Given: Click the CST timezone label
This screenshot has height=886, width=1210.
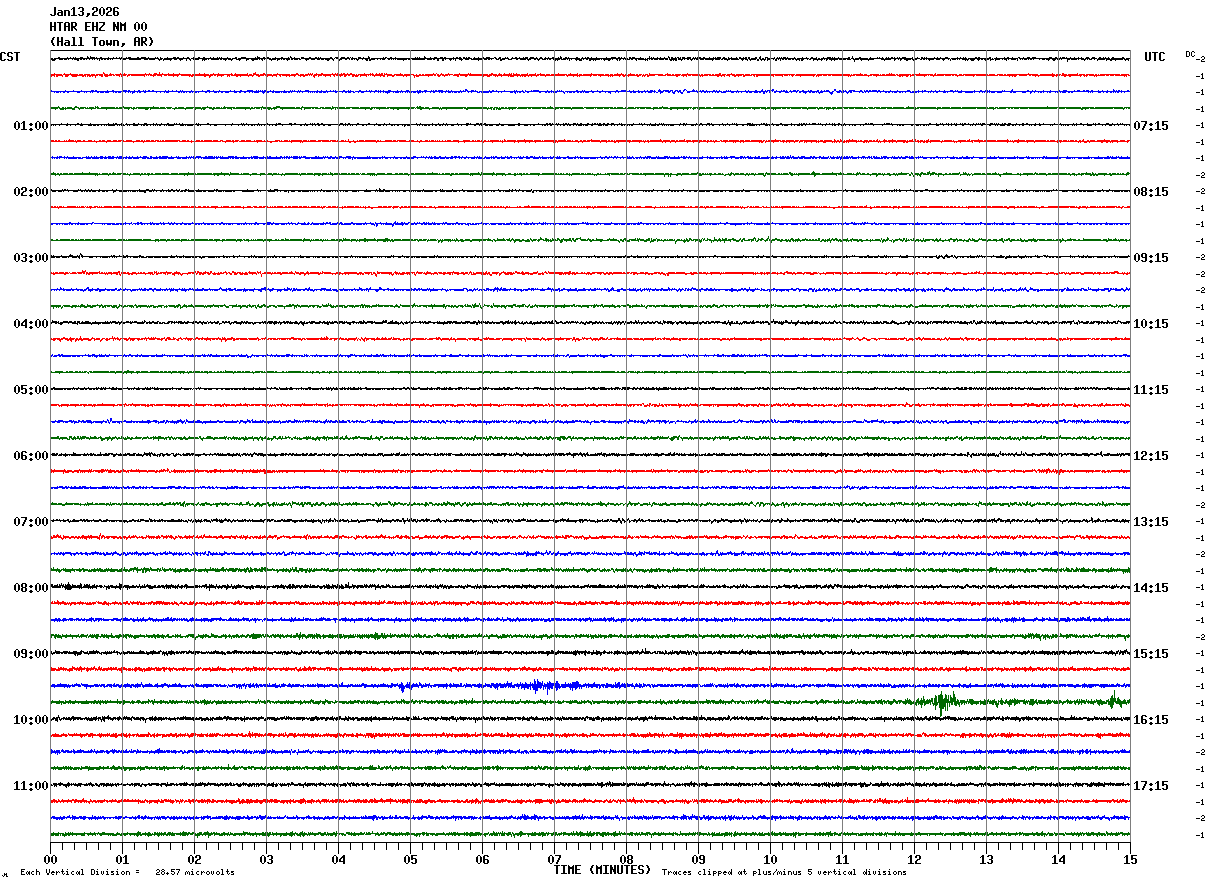Looking at the screenshot, I should point(10,57).
